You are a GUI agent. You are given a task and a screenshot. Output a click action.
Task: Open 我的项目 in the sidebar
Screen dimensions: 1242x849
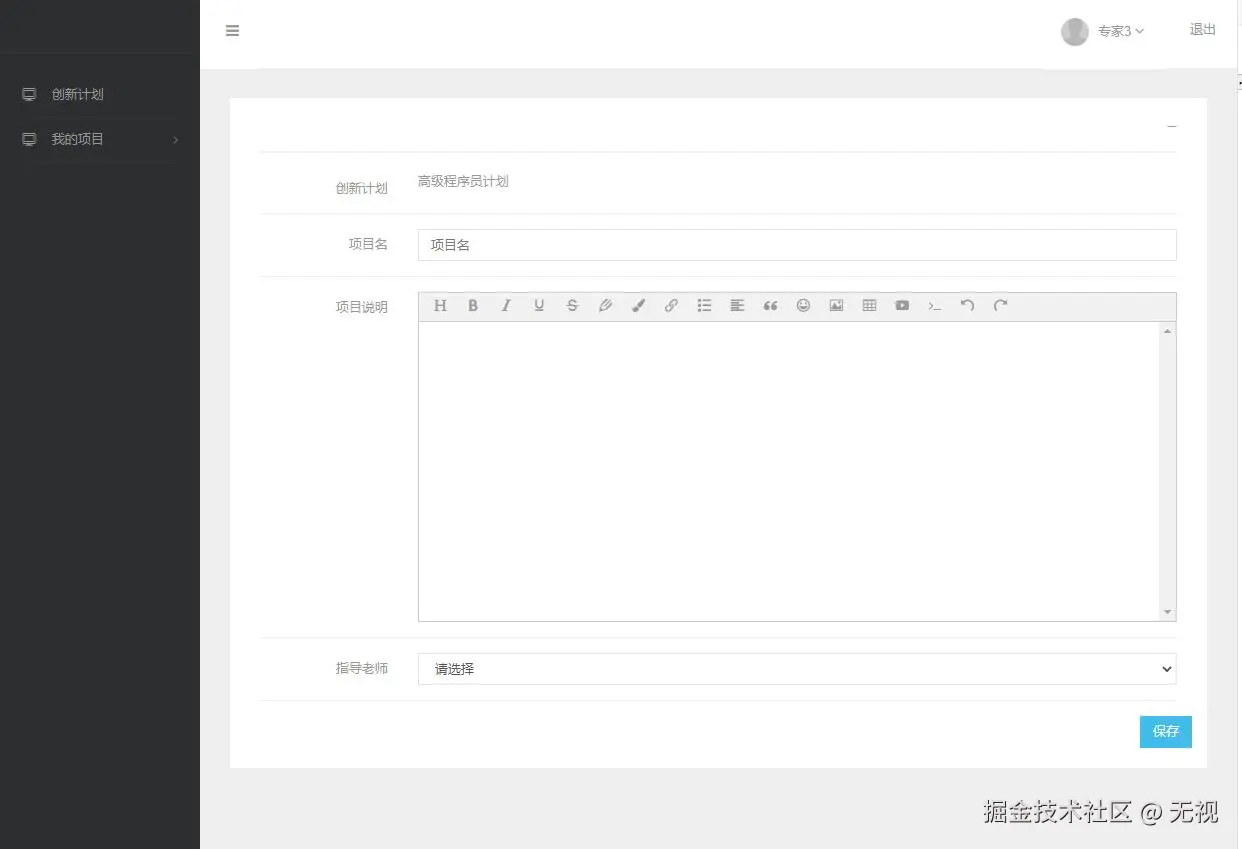click(78, 140)
